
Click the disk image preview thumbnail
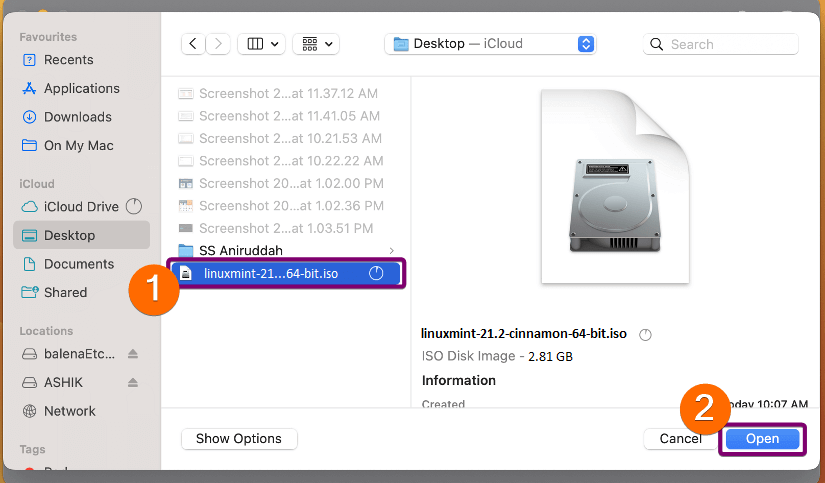615,186
